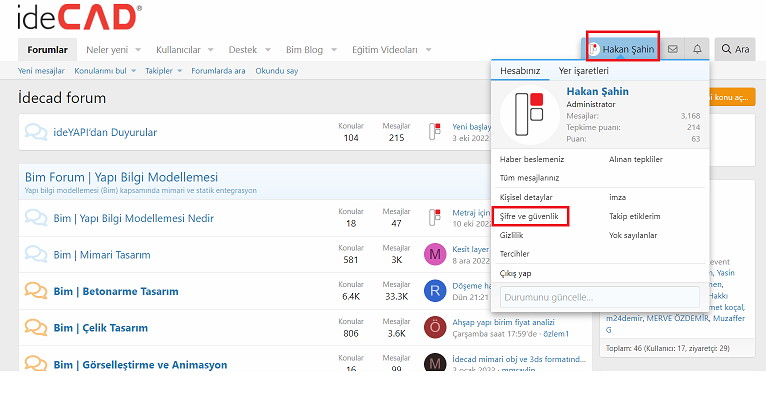This screenshot has width=766, height=402.
Task: Click the Bim Görselleştirme ve Animasyon forum icon
Action: (x=36, y=364)
